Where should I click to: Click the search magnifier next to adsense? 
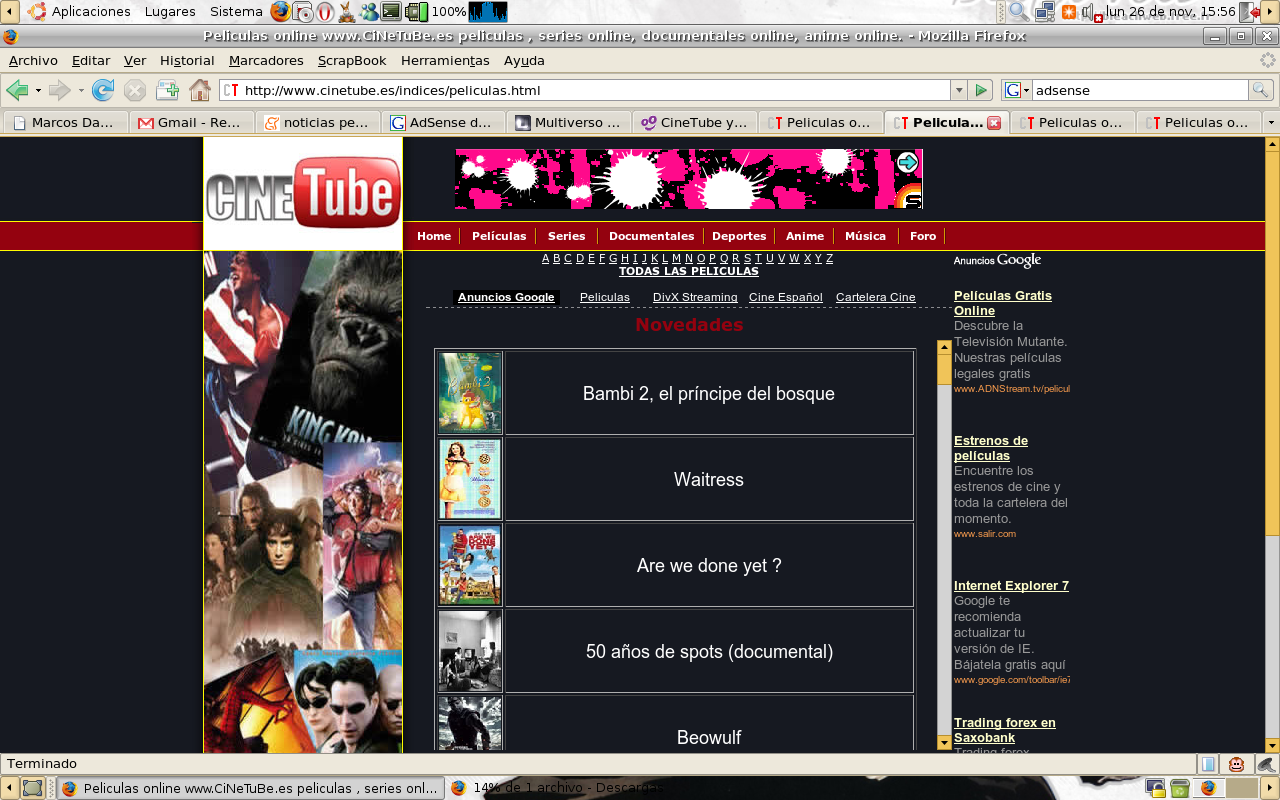1260,90
